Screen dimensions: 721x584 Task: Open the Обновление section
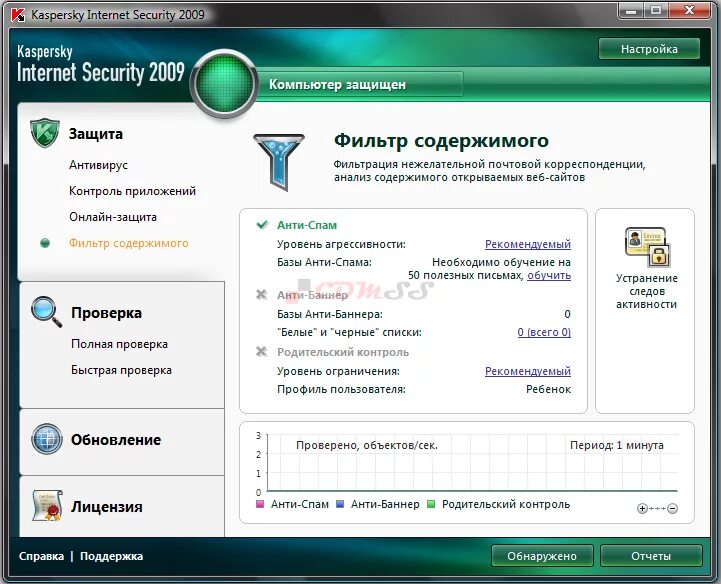click(x=116, y=440)
